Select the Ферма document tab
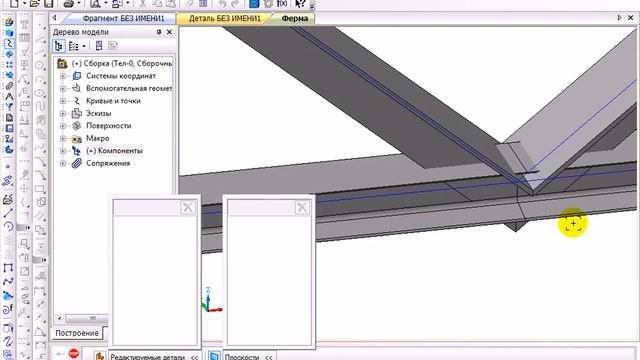Screen dimensions: 640x360 tap(295, 18)
